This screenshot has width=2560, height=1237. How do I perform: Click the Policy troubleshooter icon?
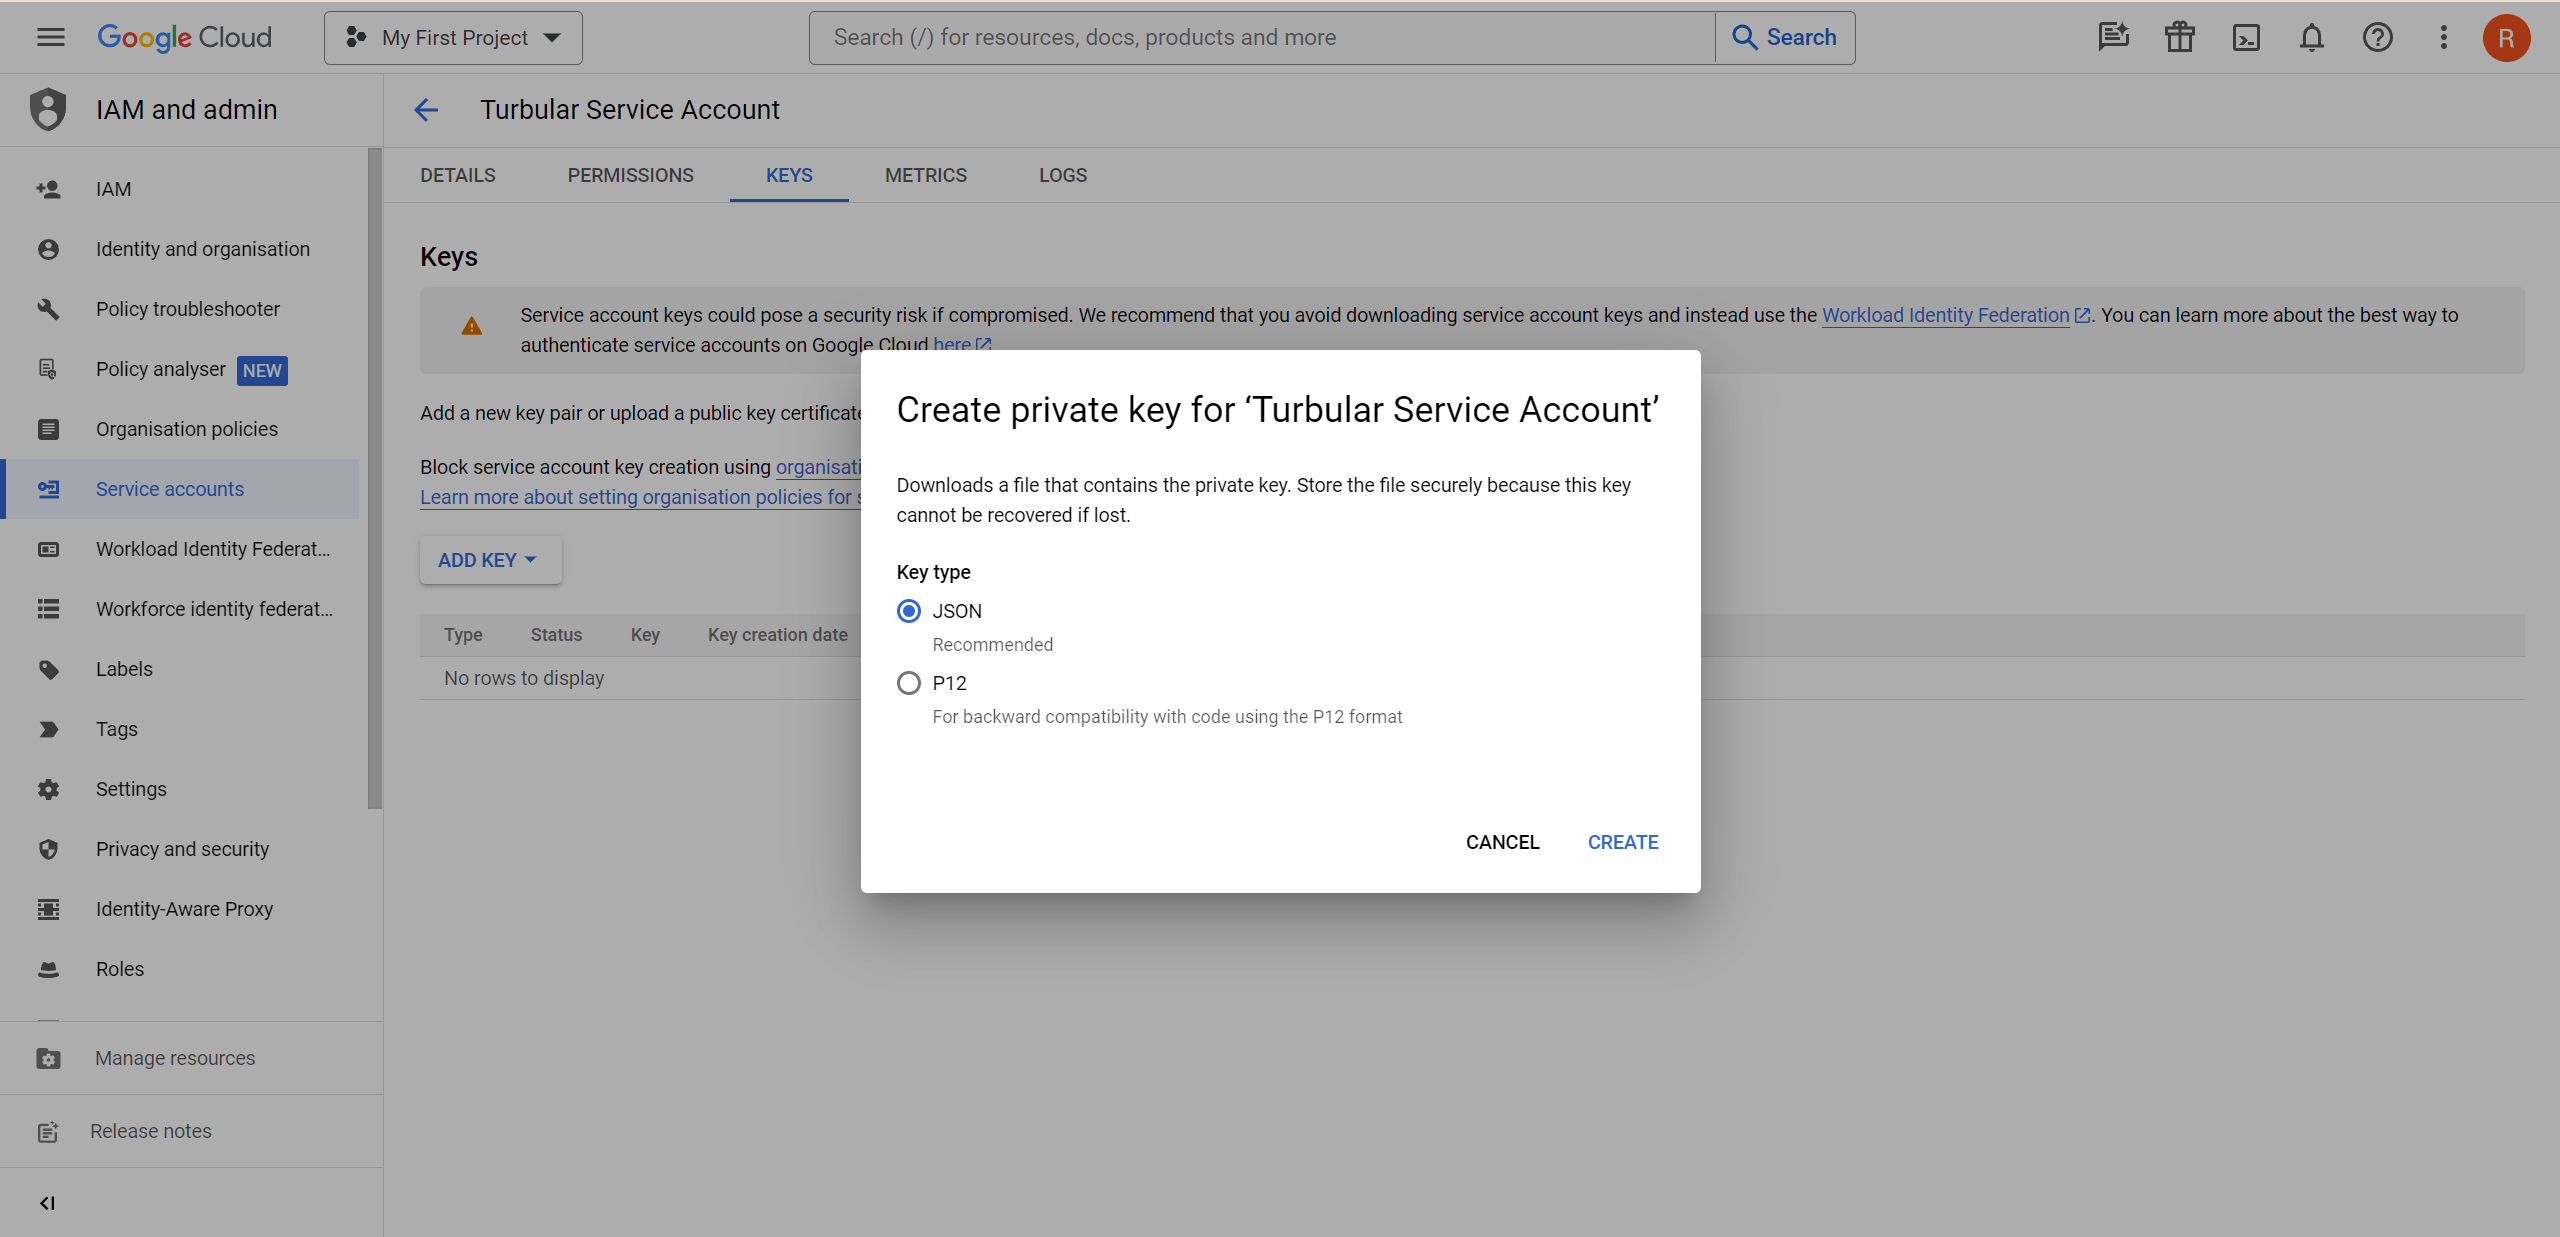46,308
